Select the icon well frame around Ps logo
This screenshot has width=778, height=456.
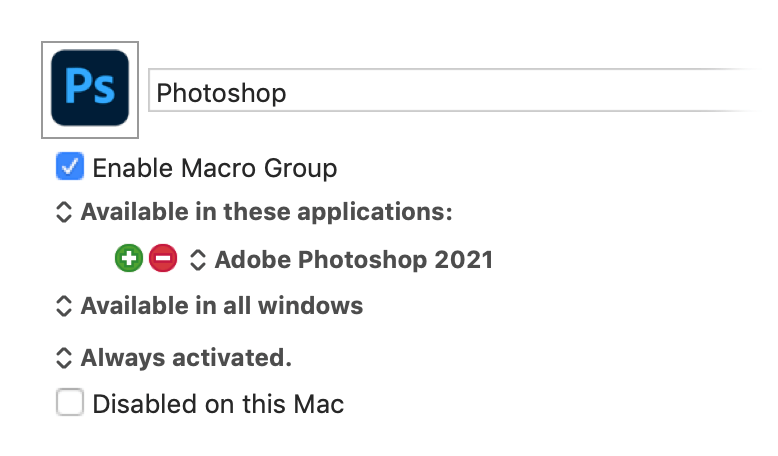(x=90, y=90)
